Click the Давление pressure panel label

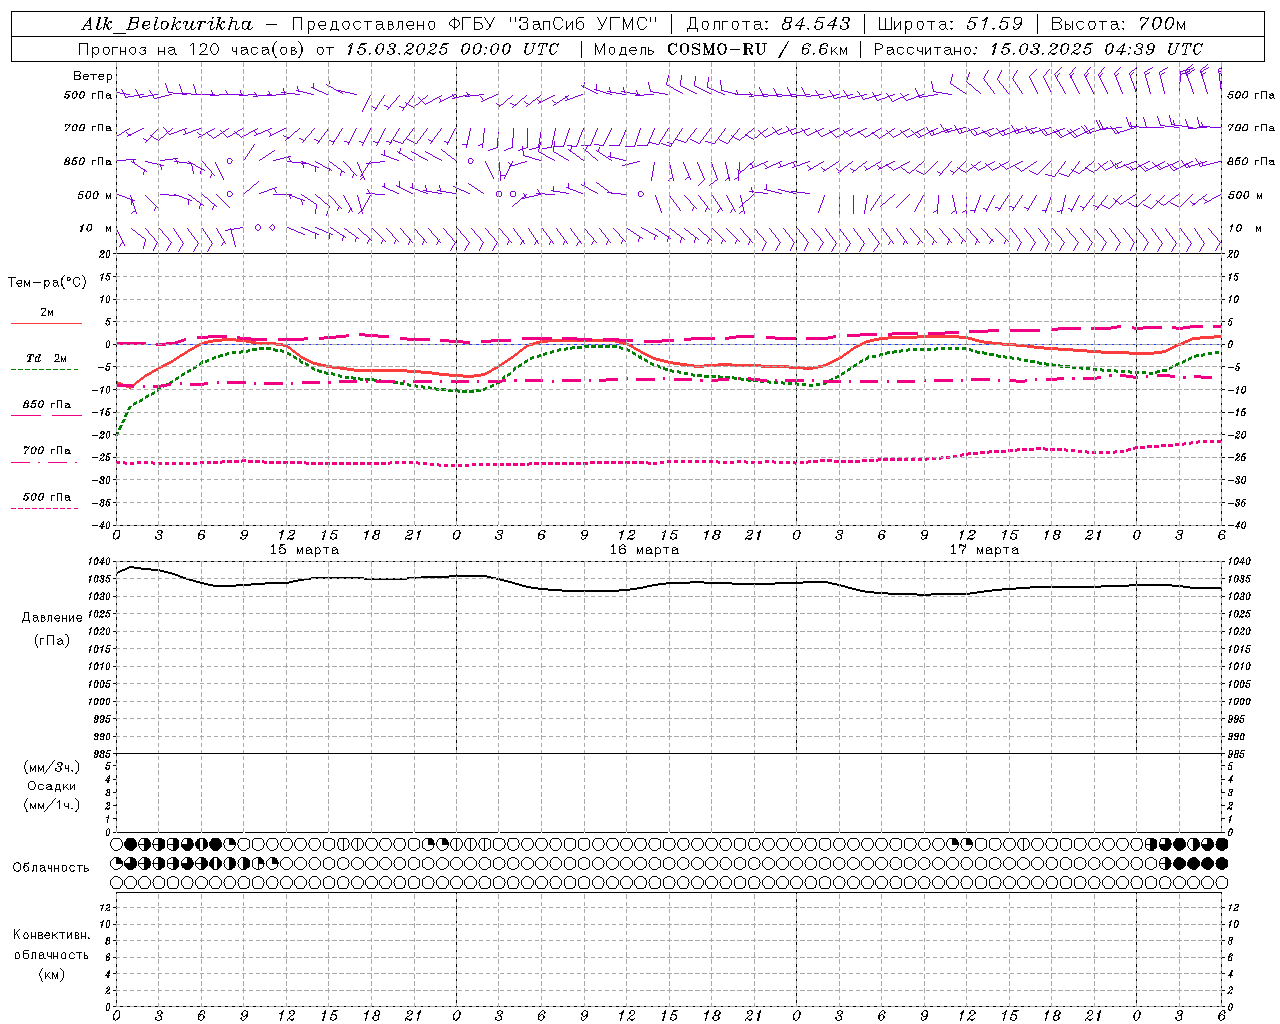52,618
